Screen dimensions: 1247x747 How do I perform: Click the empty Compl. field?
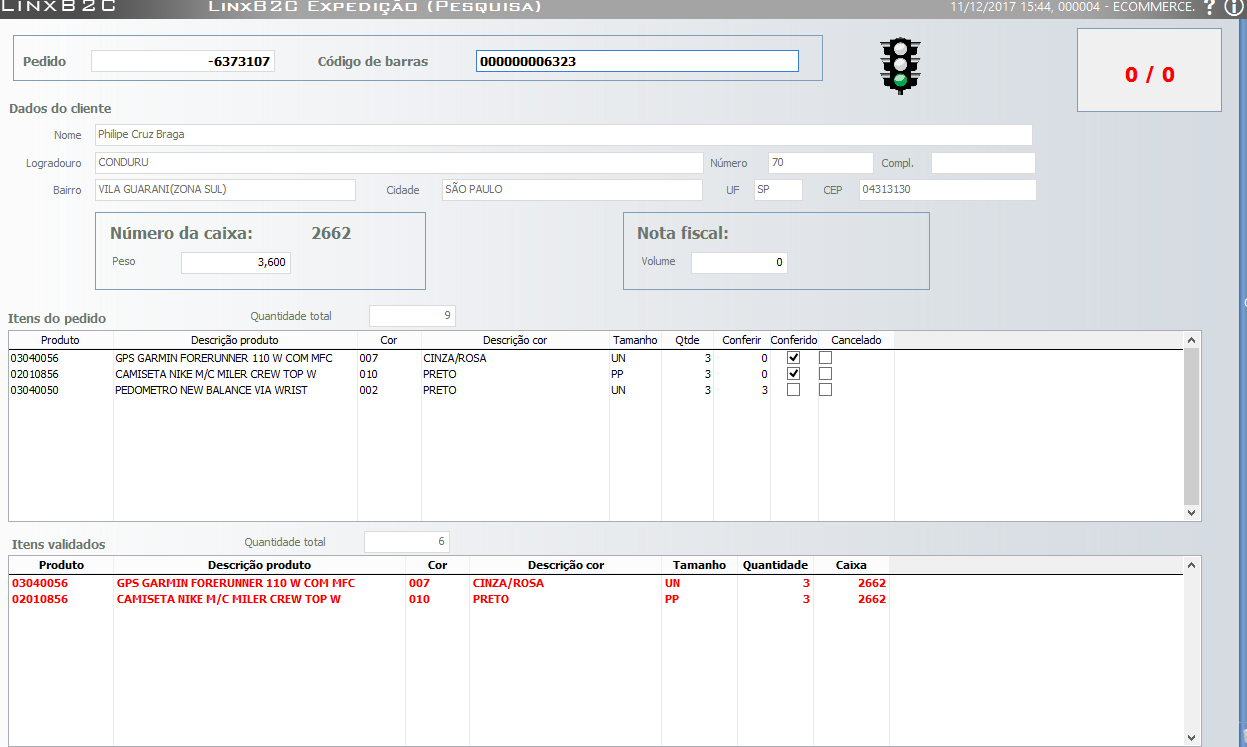point(983,163)
